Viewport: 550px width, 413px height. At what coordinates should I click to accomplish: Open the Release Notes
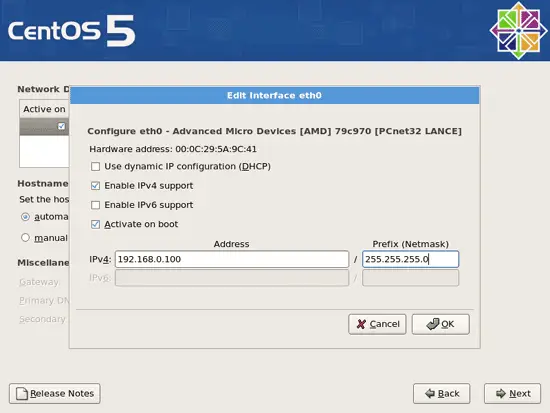coord(55,393)
